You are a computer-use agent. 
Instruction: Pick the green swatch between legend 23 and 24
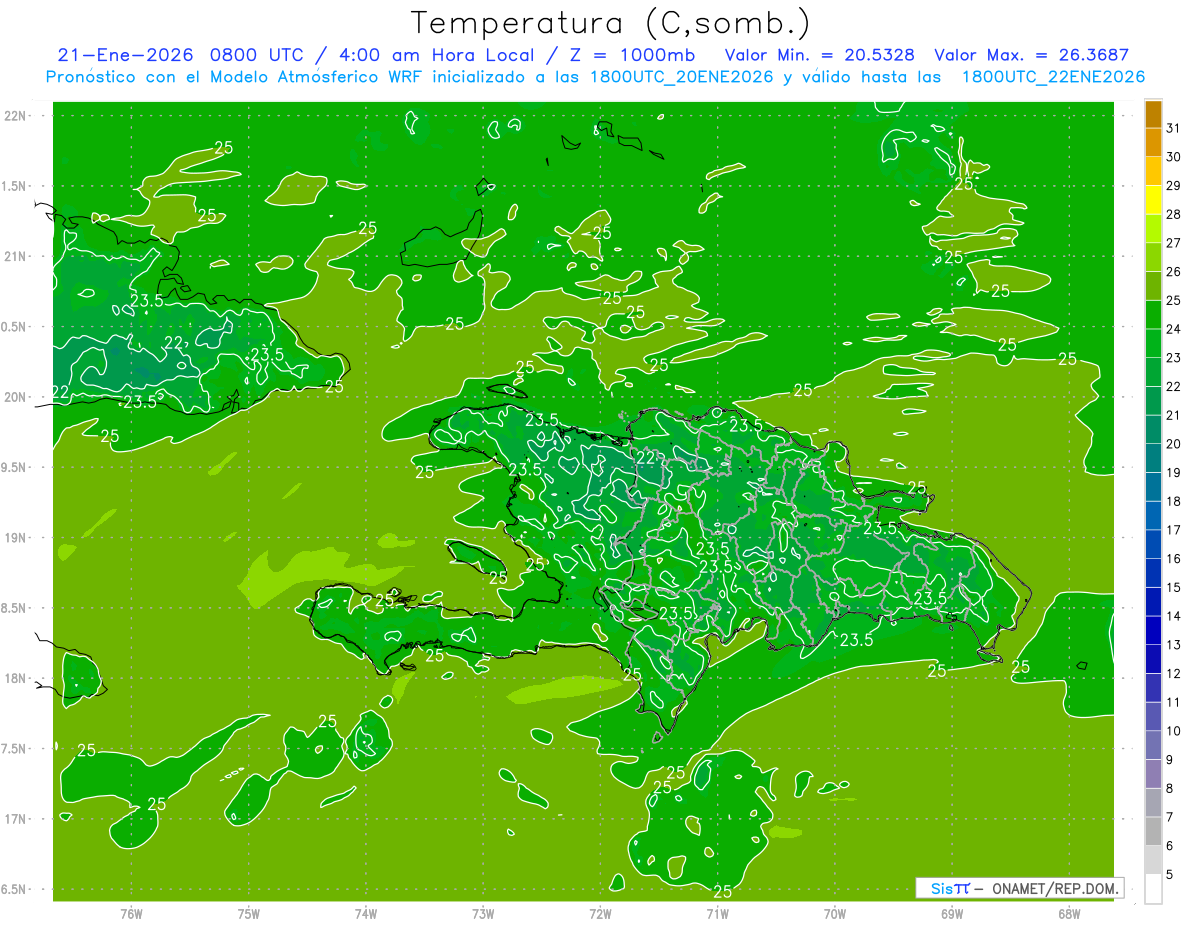(x=1153, y=343)
